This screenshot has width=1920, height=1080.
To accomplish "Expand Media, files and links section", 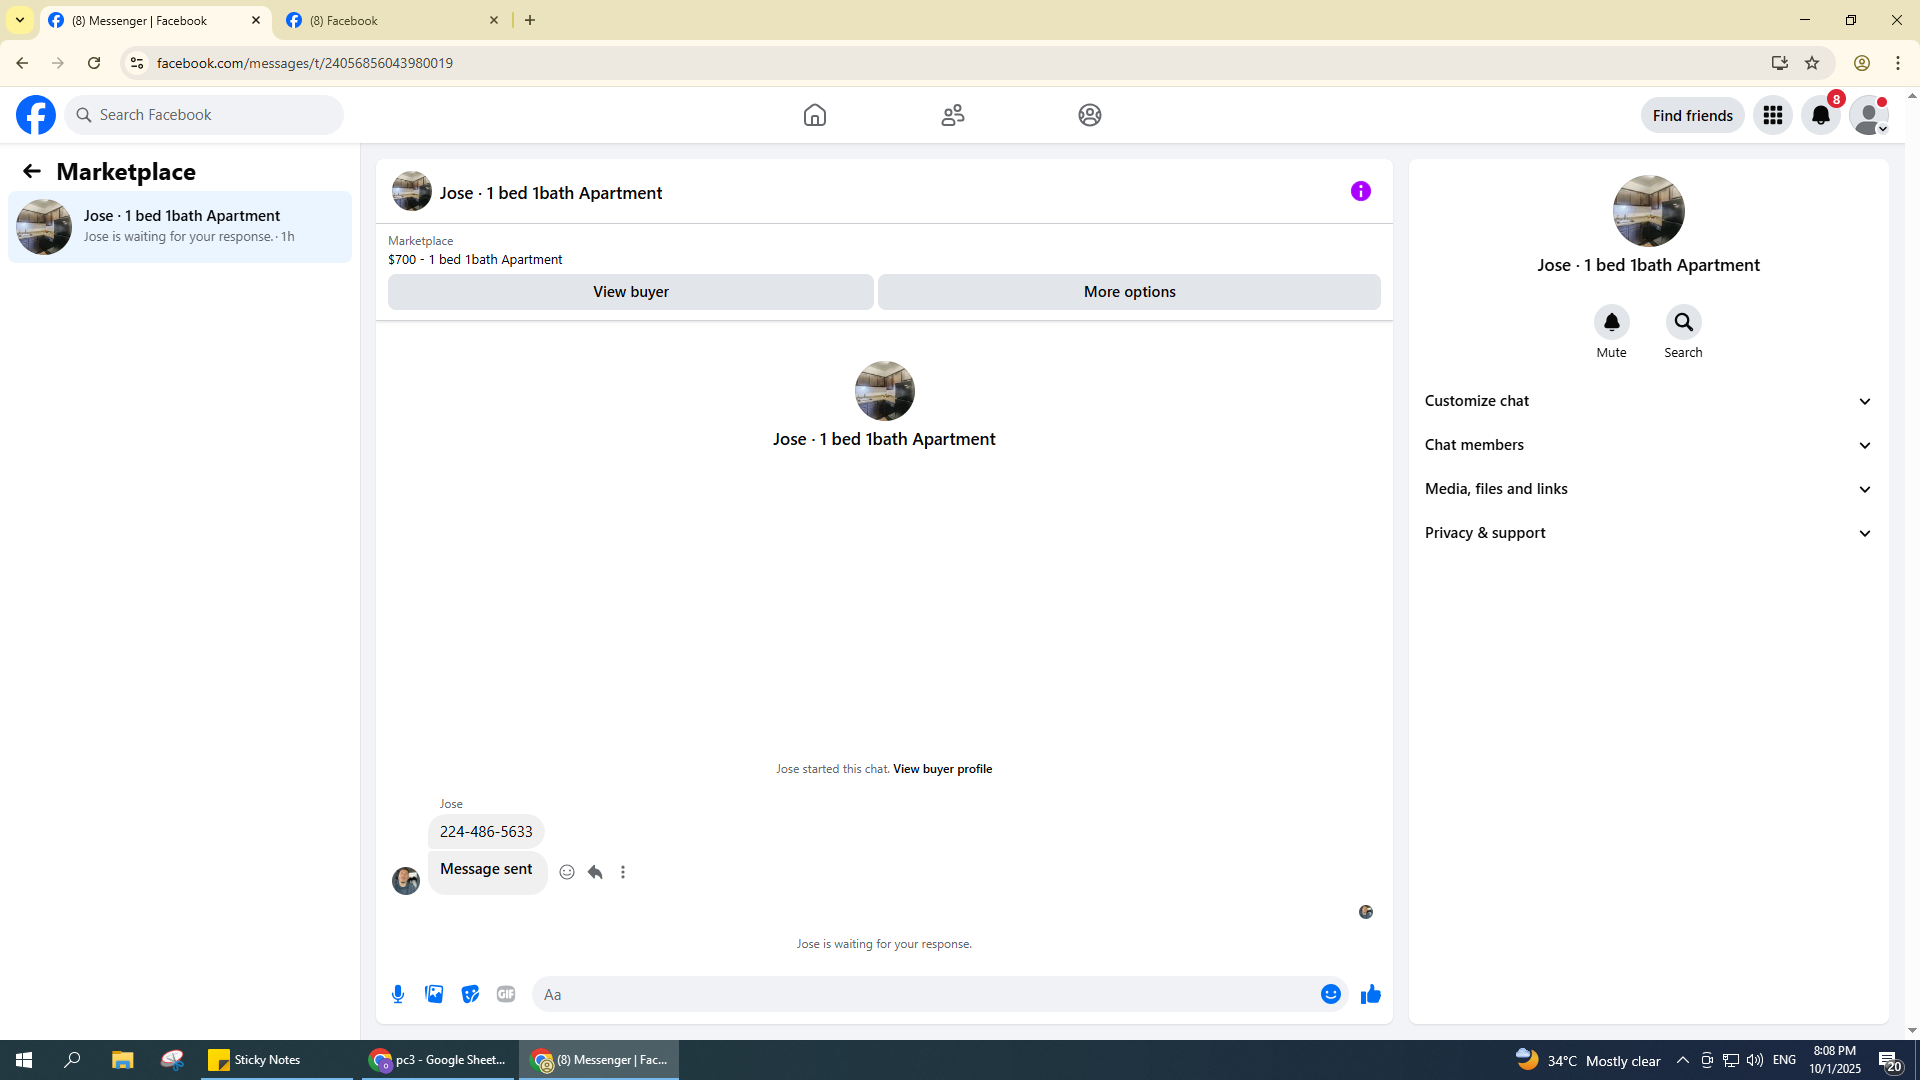I will (x=1648, y=489).
